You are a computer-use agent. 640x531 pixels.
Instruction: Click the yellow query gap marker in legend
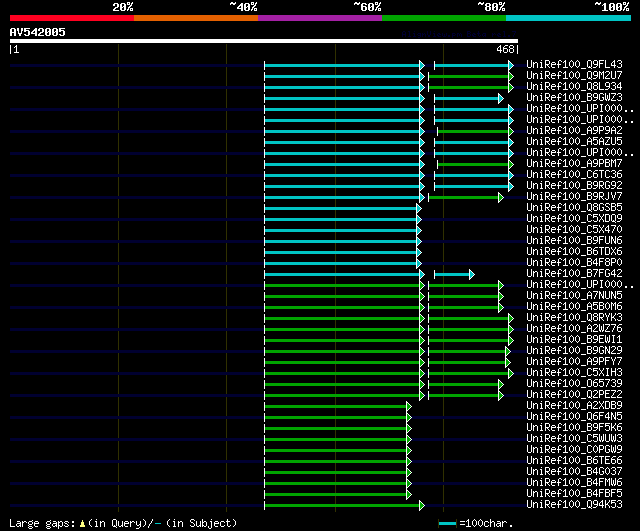click(x=82, y=523)
